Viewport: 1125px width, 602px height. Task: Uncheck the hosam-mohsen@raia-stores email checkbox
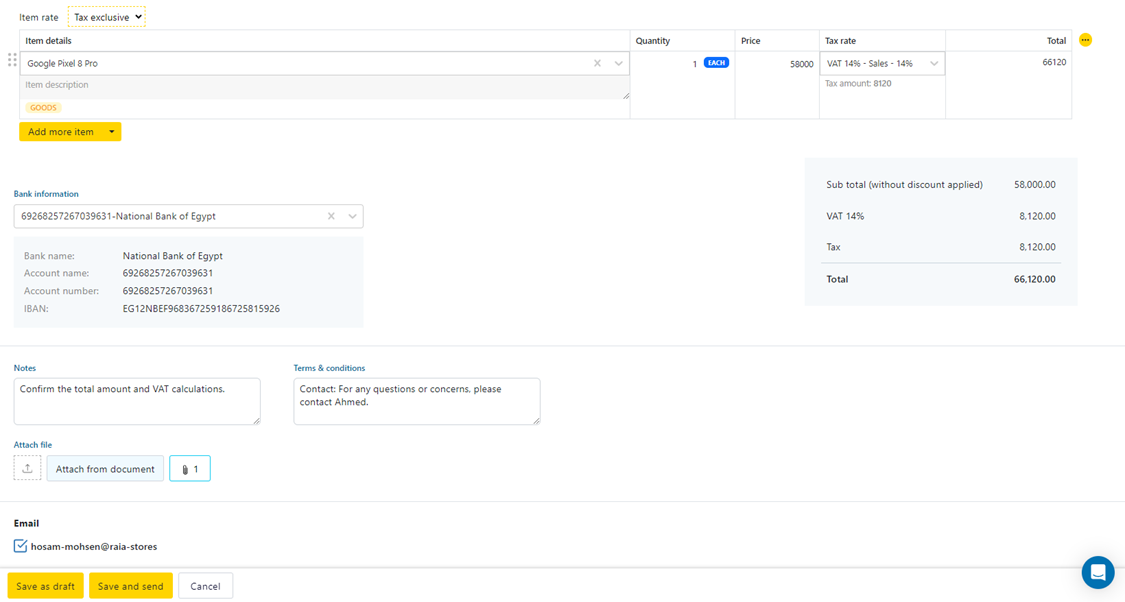click(21, 546)
